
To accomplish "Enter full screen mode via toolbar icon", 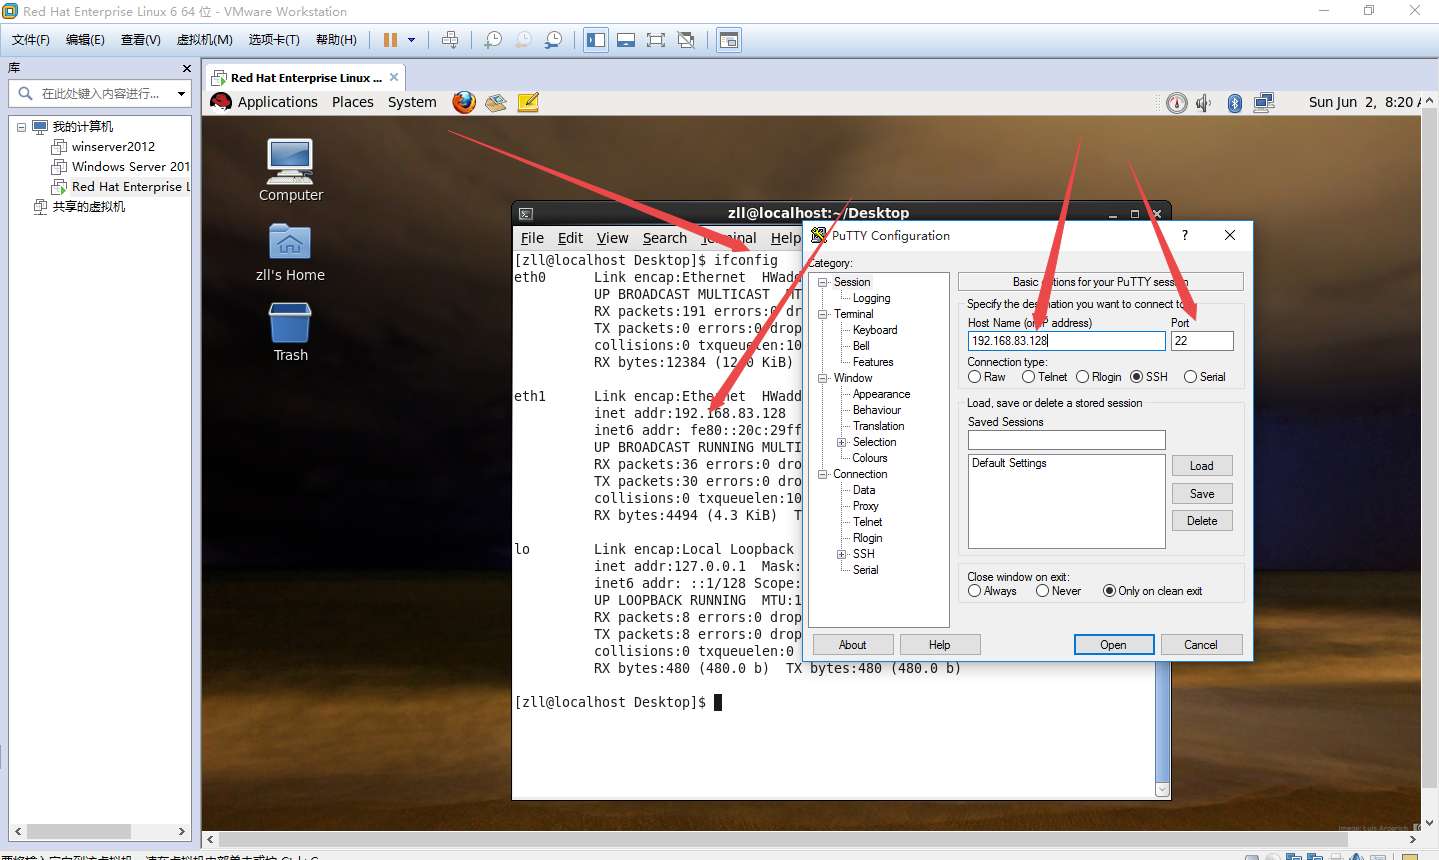I will pos(656,40).
